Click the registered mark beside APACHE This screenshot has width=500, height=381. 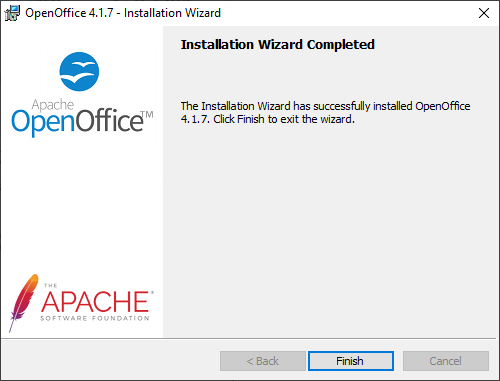pos(152,292)
